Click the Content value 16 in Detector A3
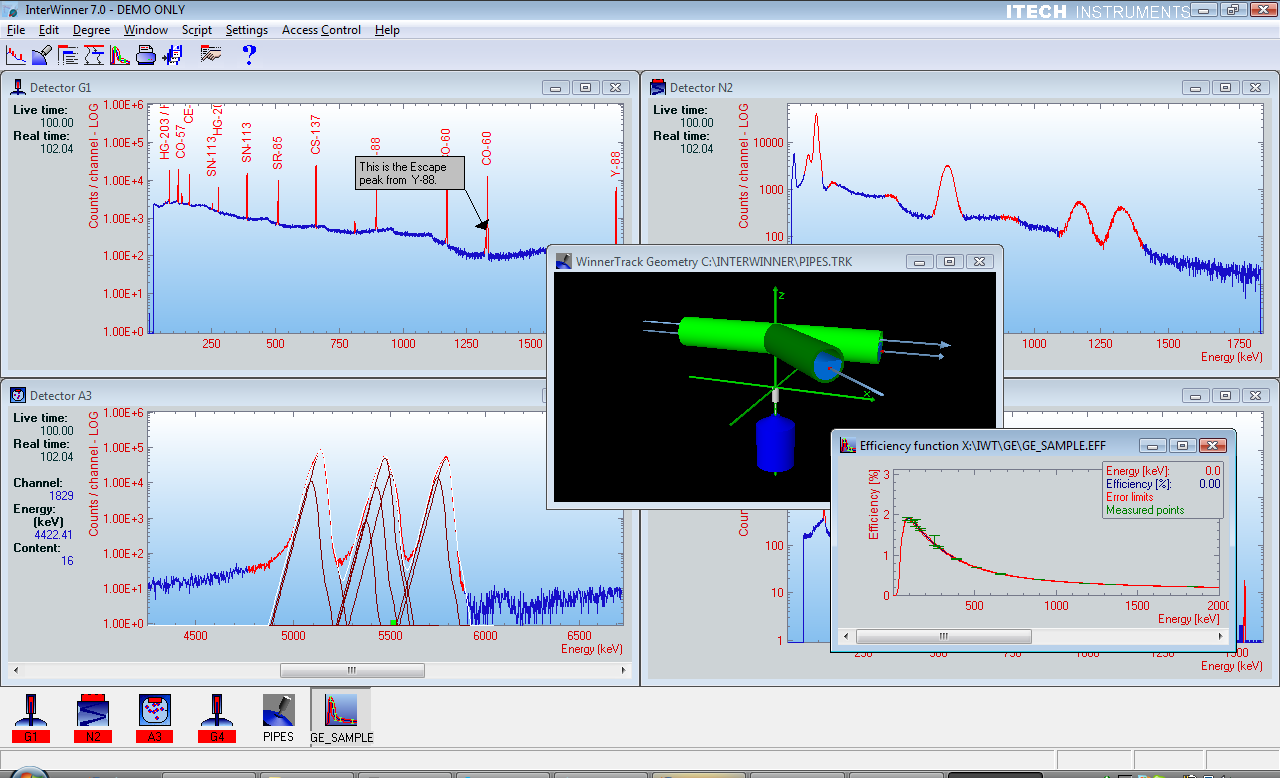 coord(68,560)
